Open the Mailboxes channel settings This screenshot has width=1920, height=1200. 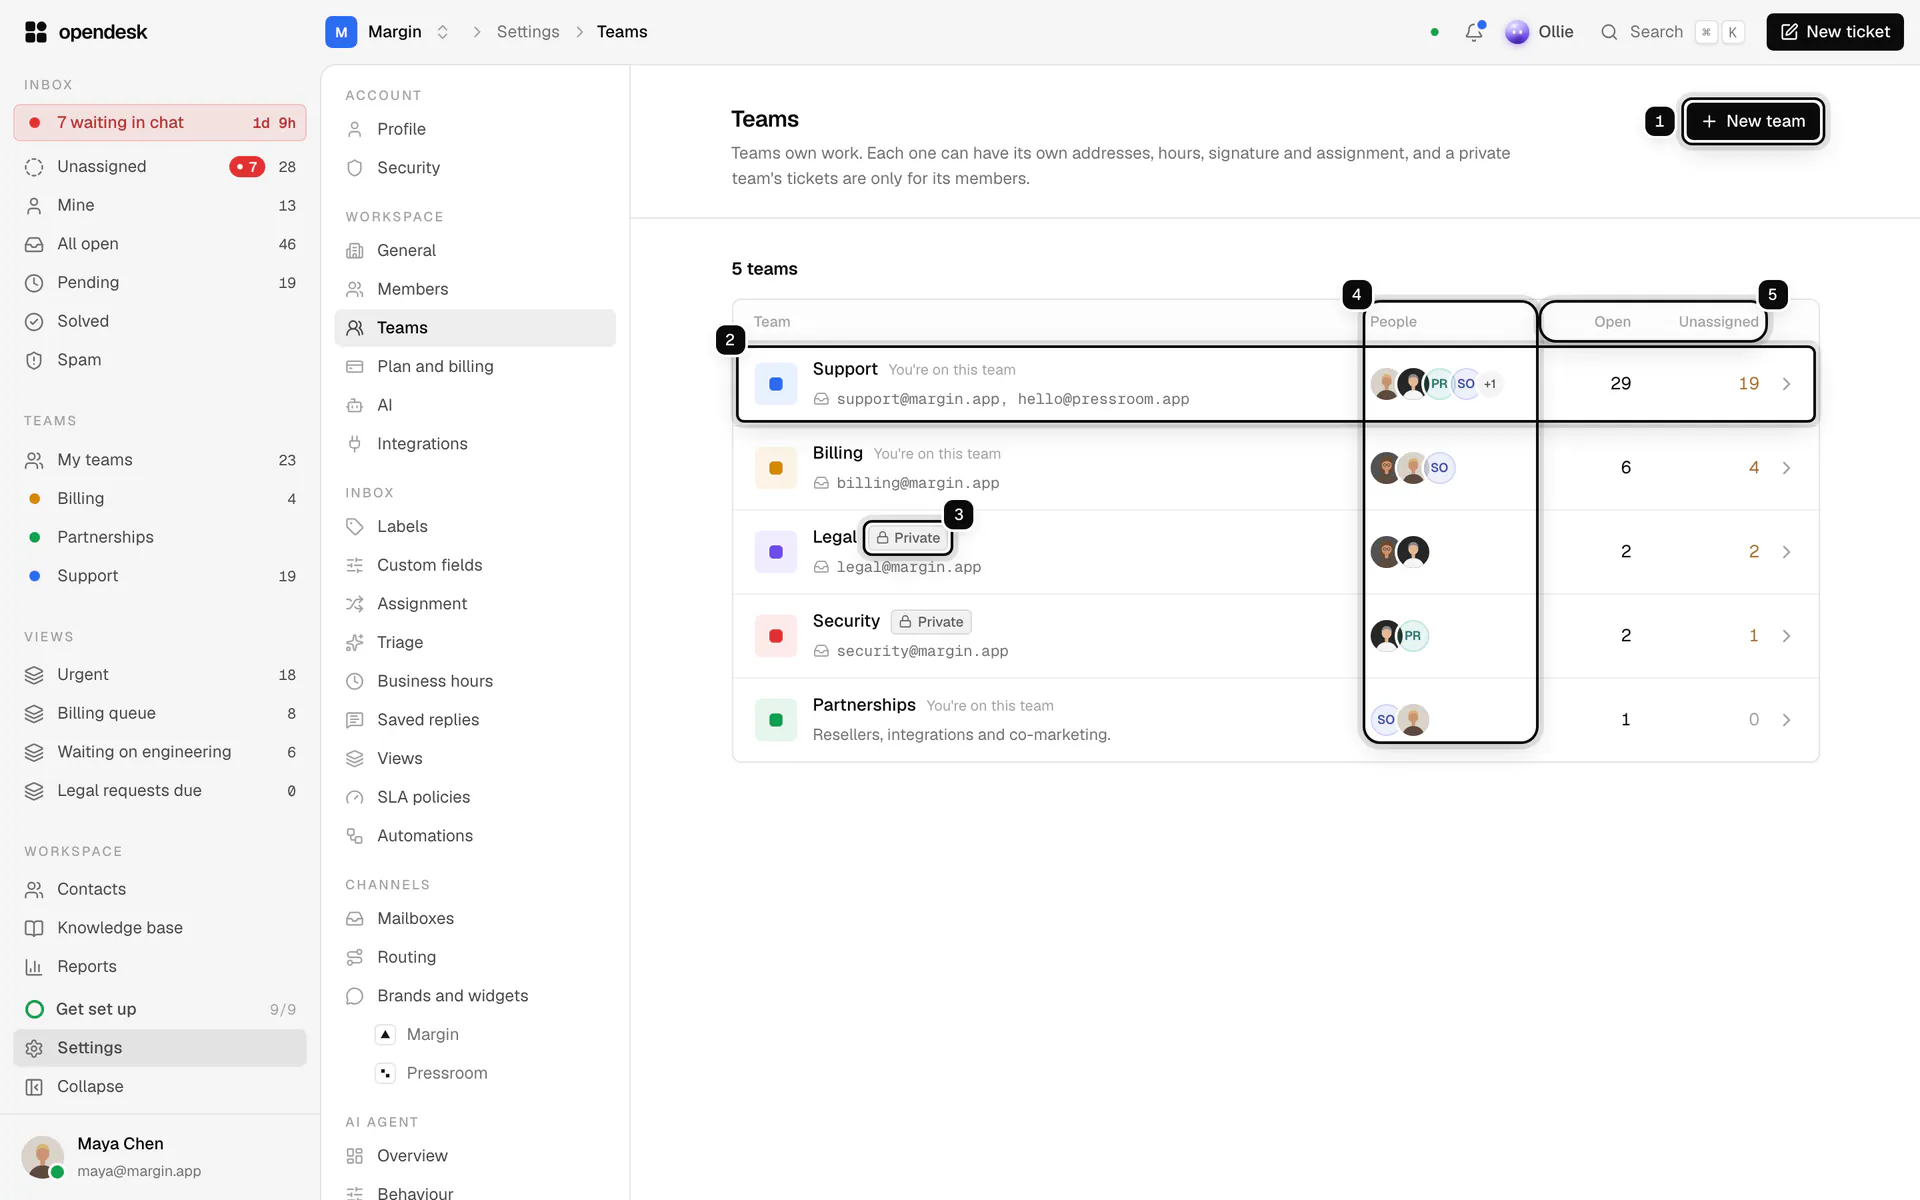pyautogui.click(x=475, y=918)
